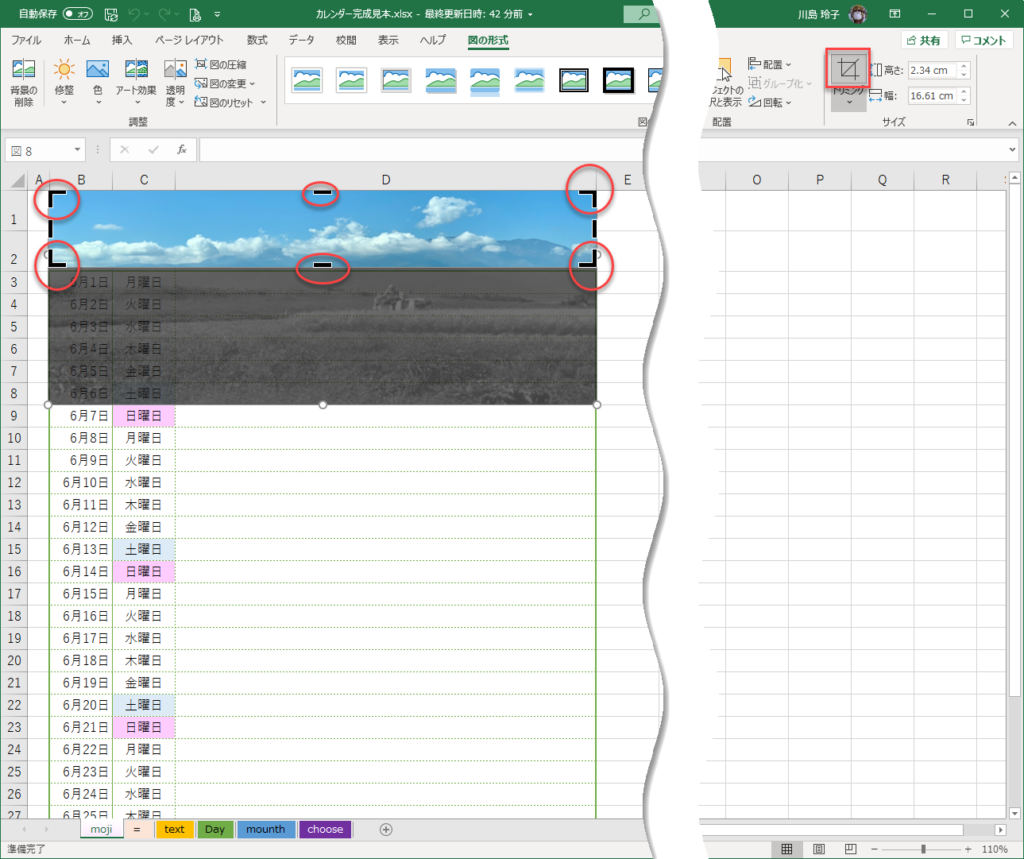Open the 配置 align dropdown

tap(770, 64)
